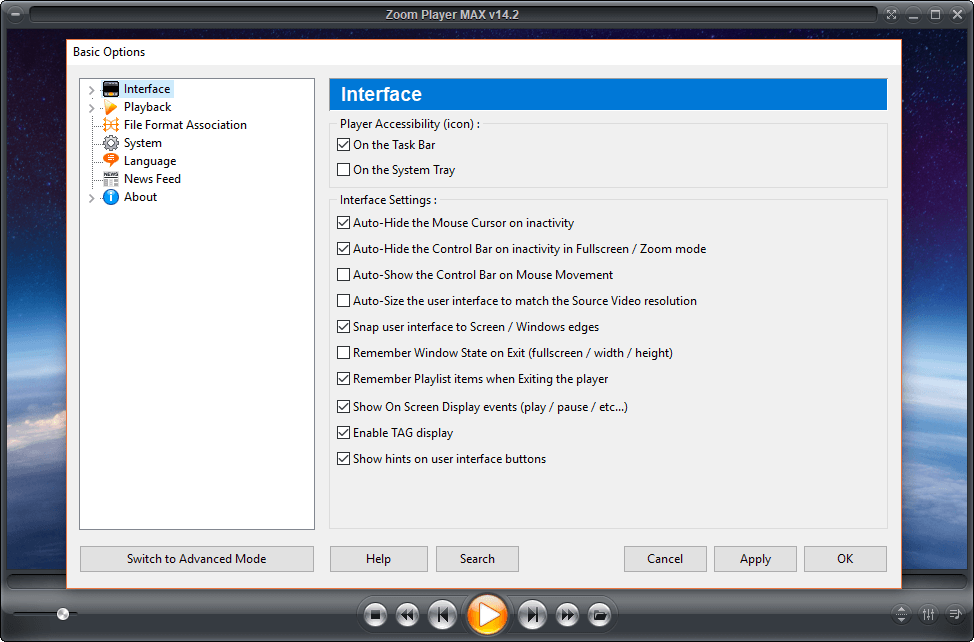The image size is (974, 642).
Task: Open File Format Association via its tree icon
Action: click(111, 125)
